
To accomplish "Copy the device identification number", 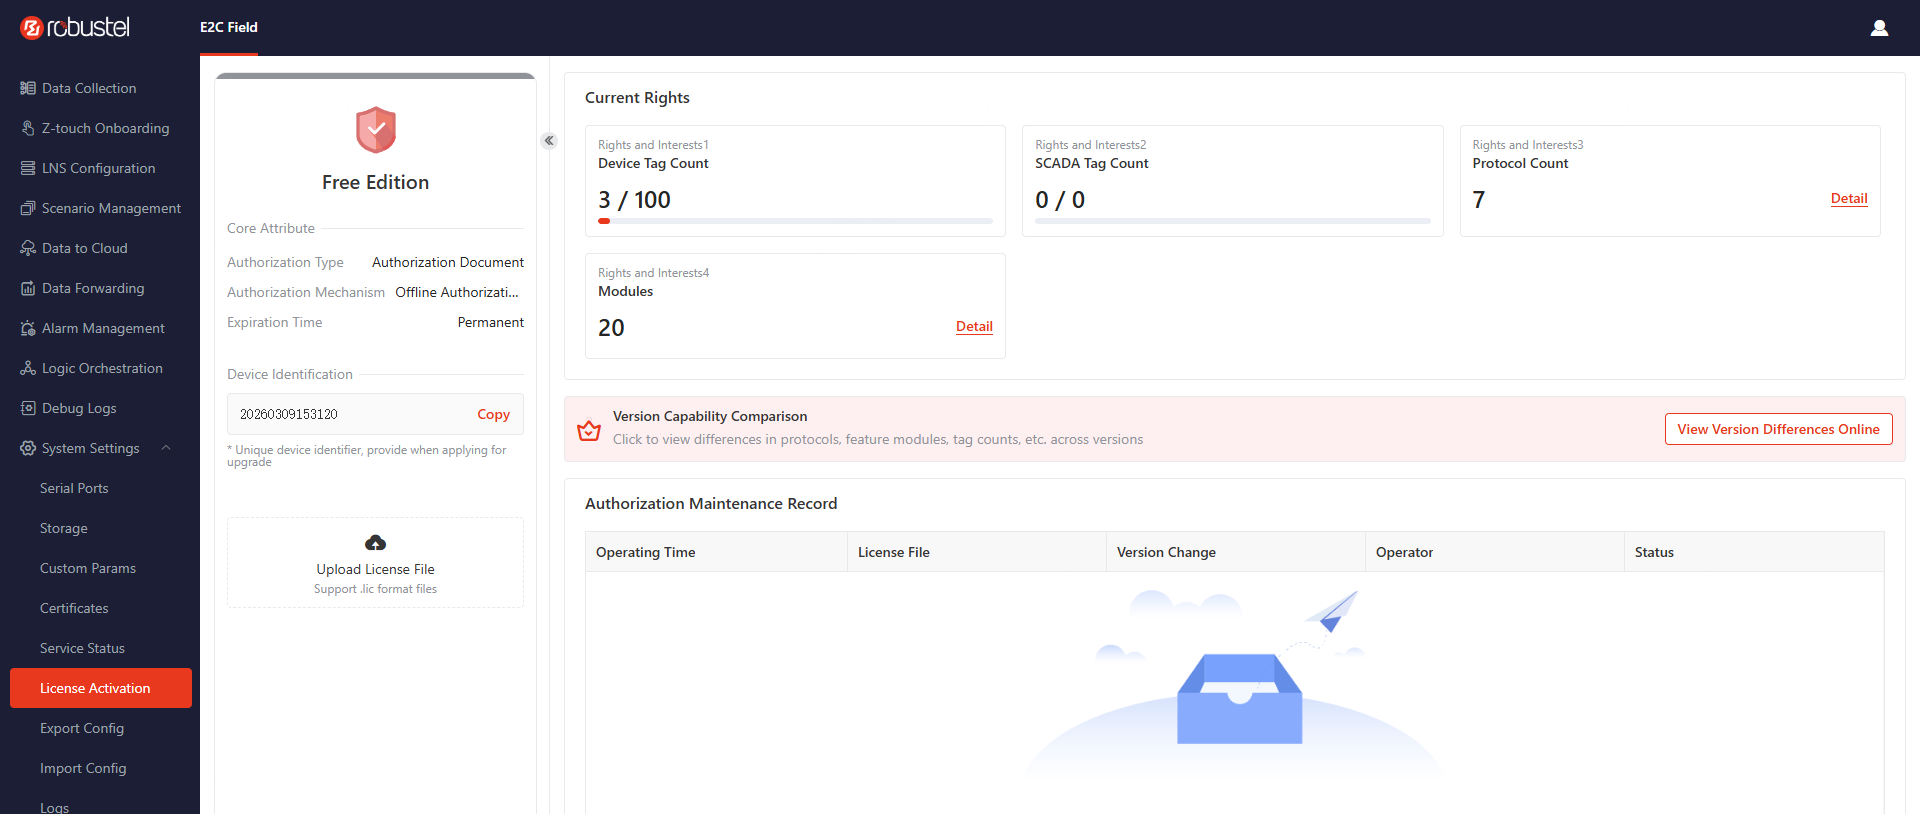I will tap(493, 414).
